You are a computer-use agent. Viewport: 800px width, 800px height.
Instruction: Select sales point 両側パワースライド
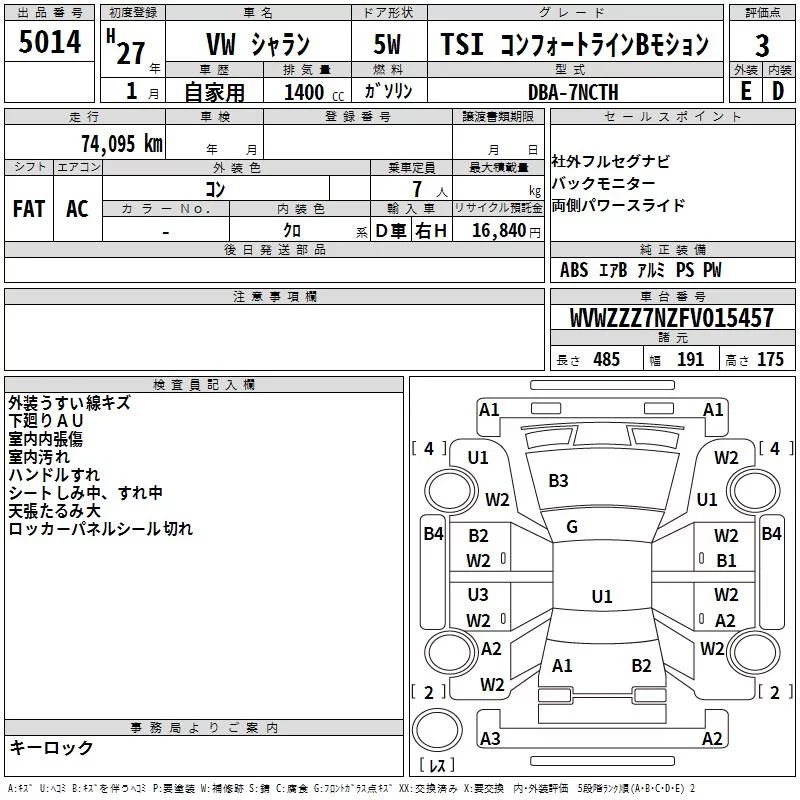click(x=618, y=205)
